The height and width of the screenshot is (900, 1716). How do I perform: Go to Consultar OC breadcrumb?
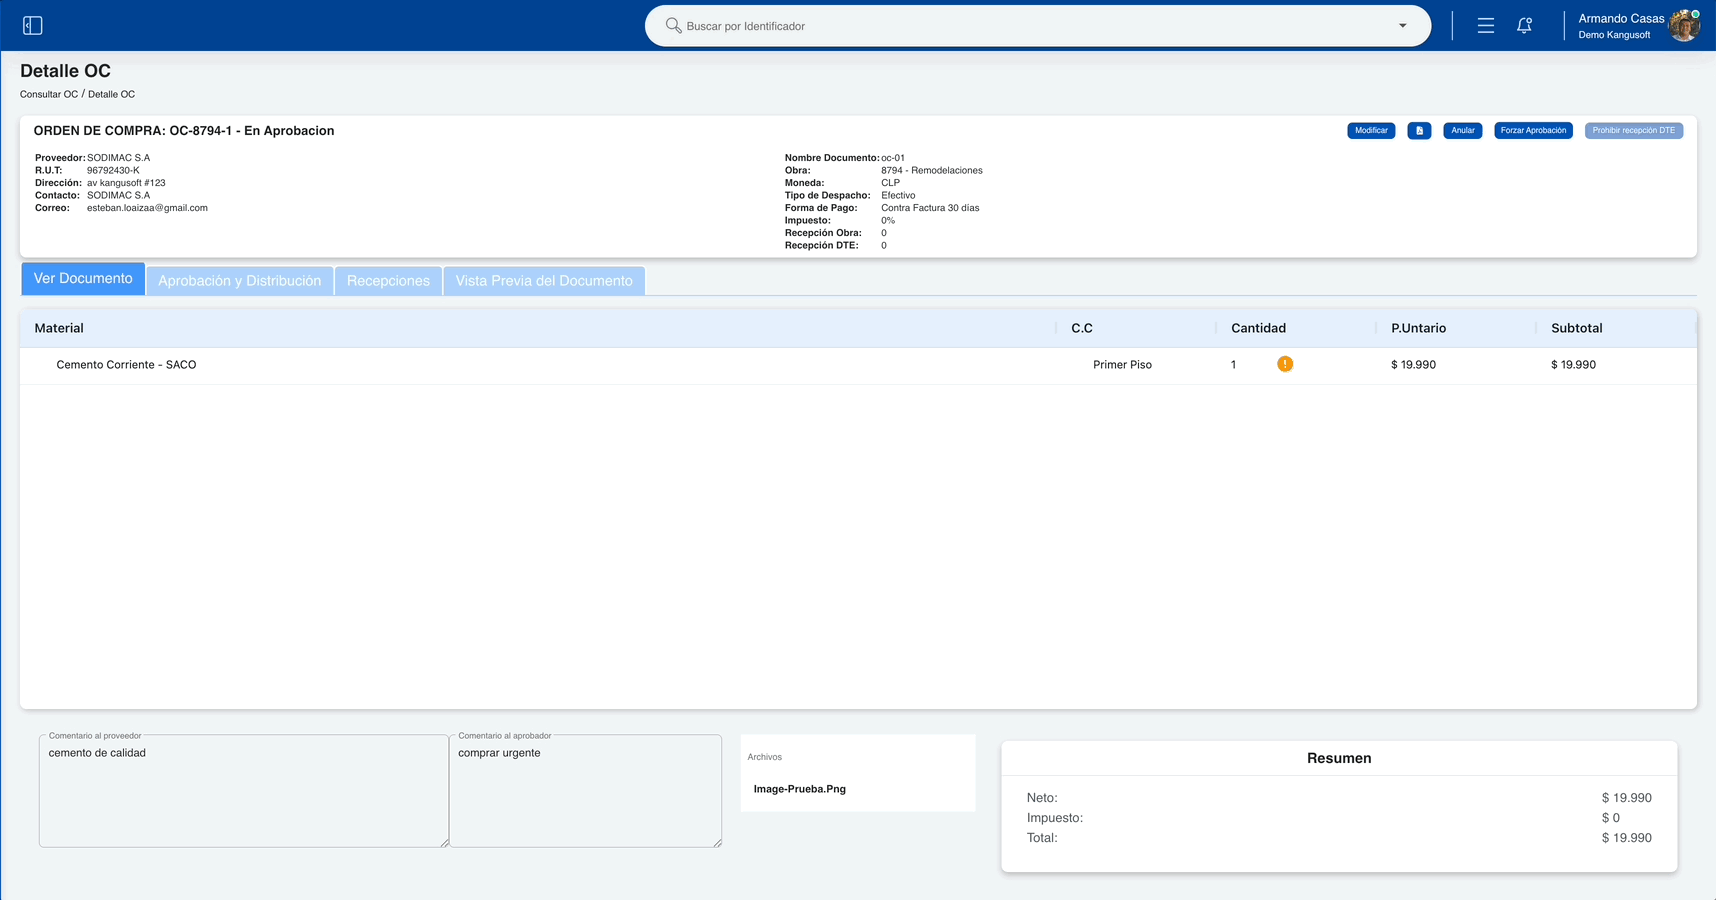pyautogui.click(x=49, y=94)
